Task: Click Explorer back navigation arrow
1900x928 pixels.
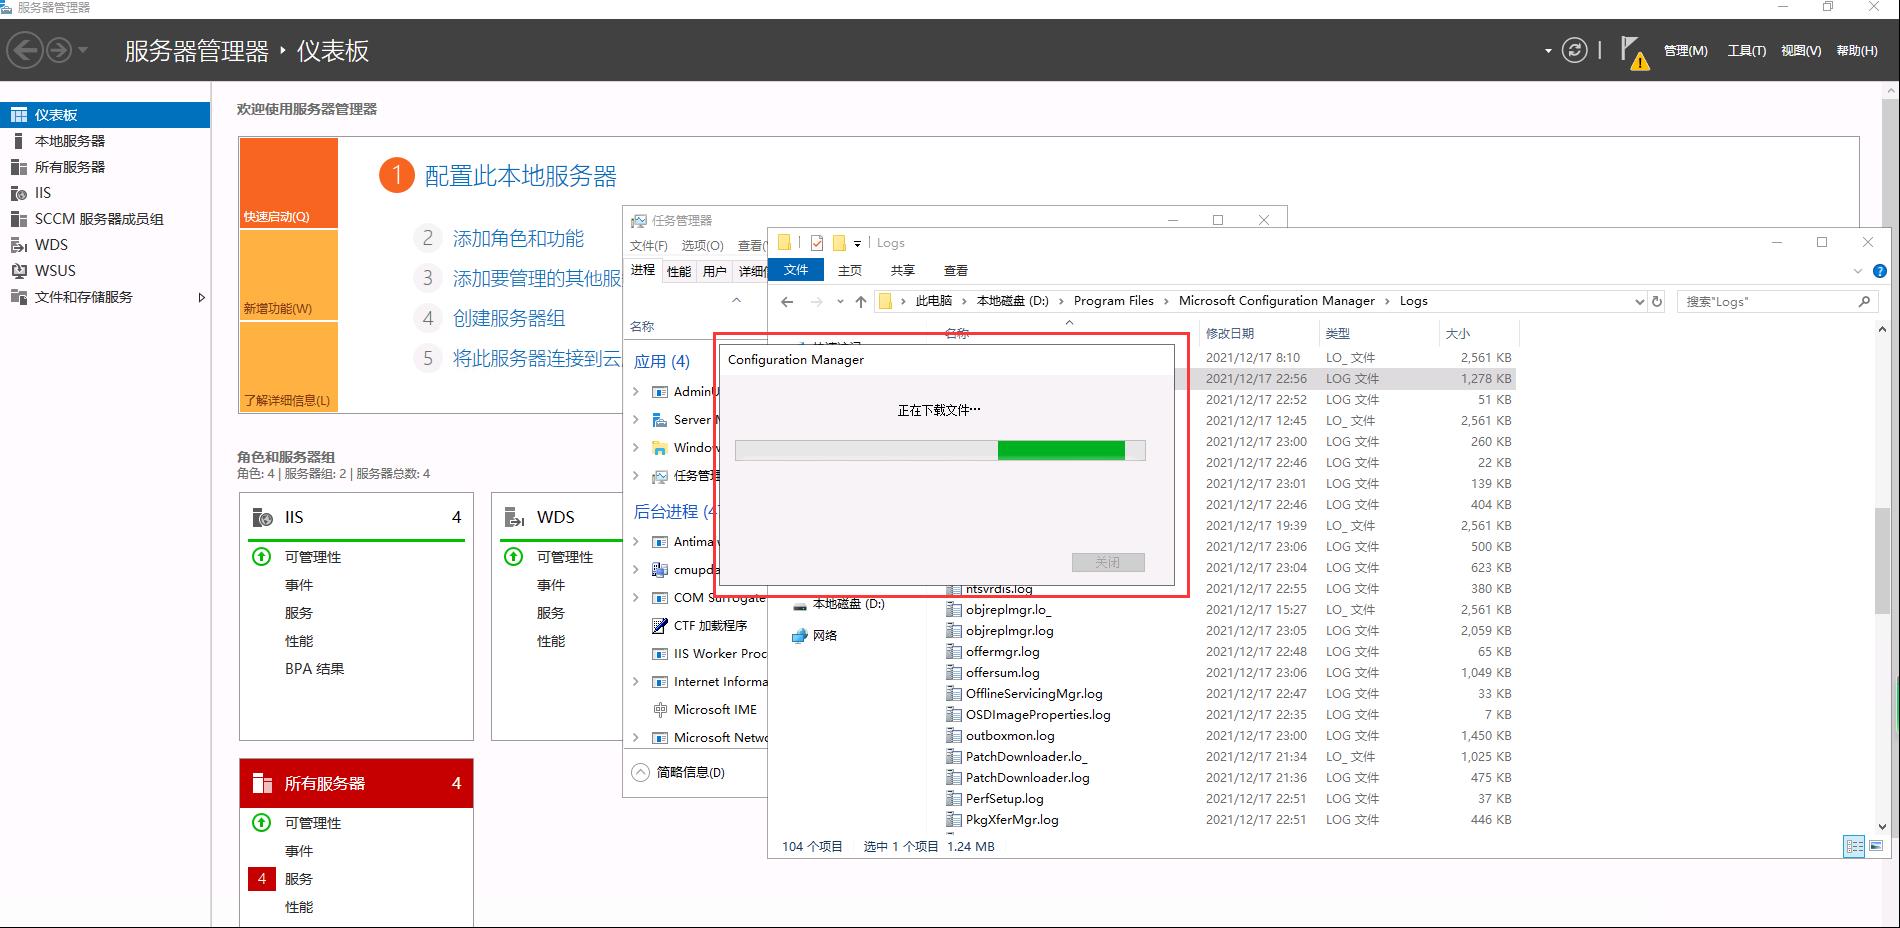Action: [787, 302]
